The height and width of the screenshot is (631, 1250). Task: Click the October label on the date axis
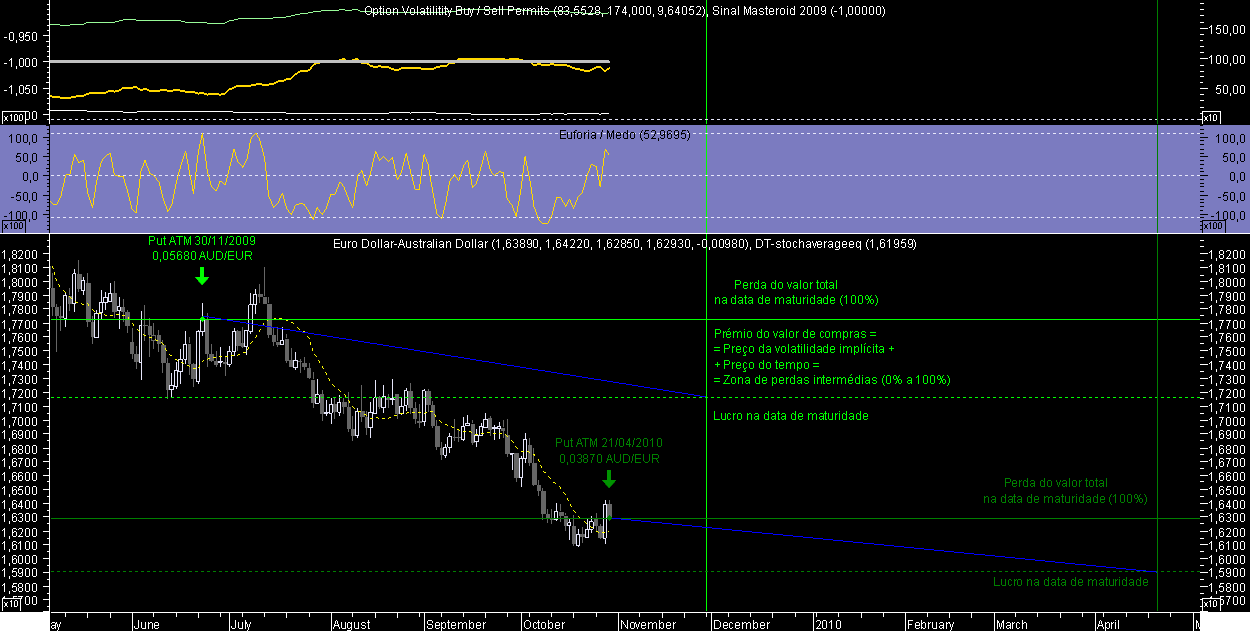pos(542,624)
